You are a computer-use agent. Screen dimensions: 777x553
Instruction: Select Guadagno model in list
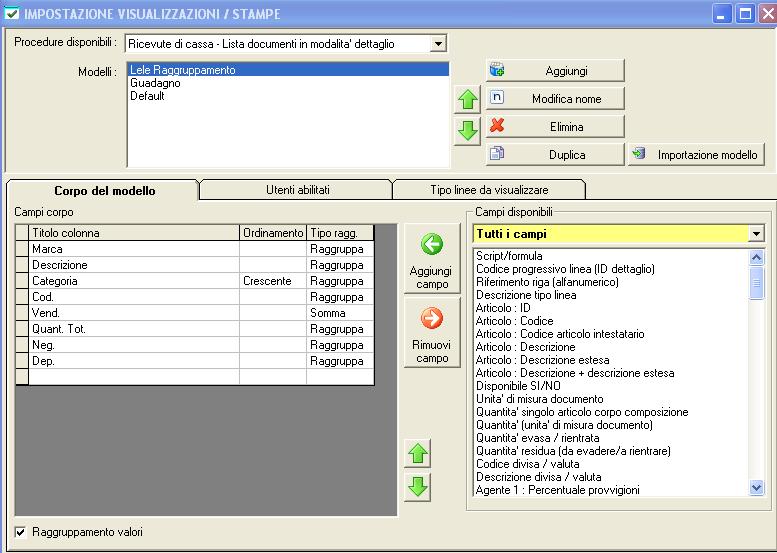pos(288,83)
